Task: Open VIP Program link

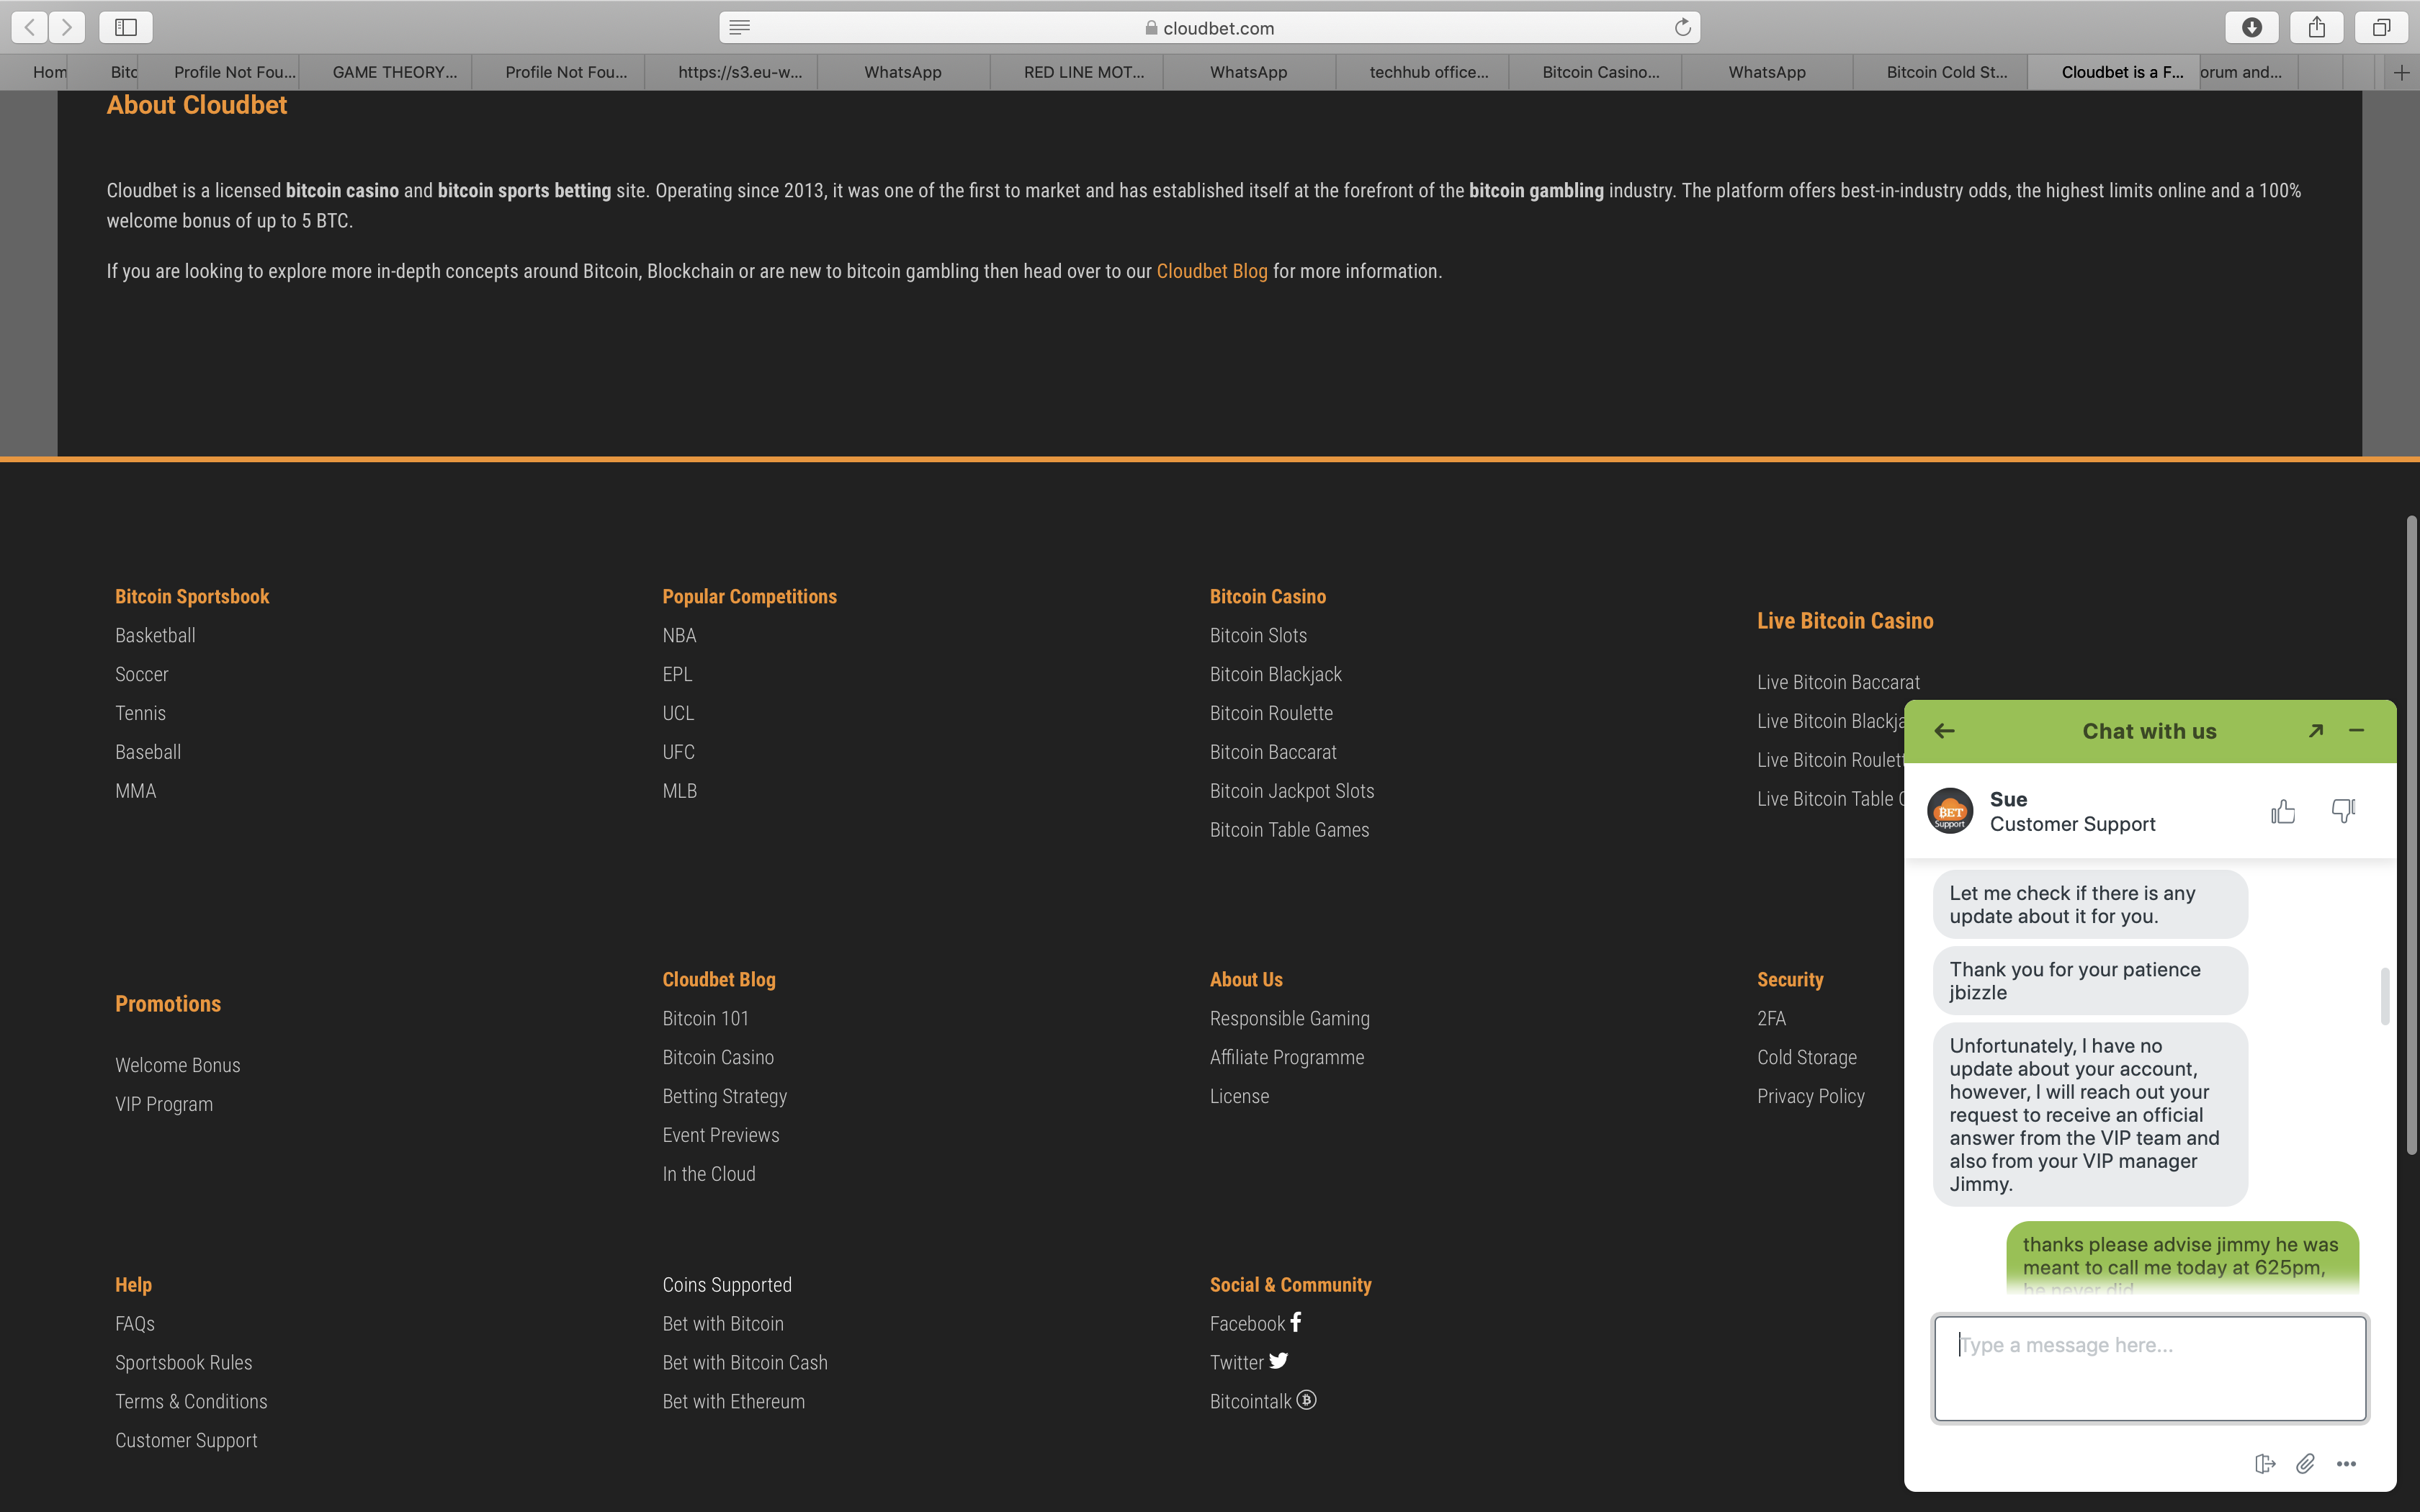Action: tap(163, 1104)
